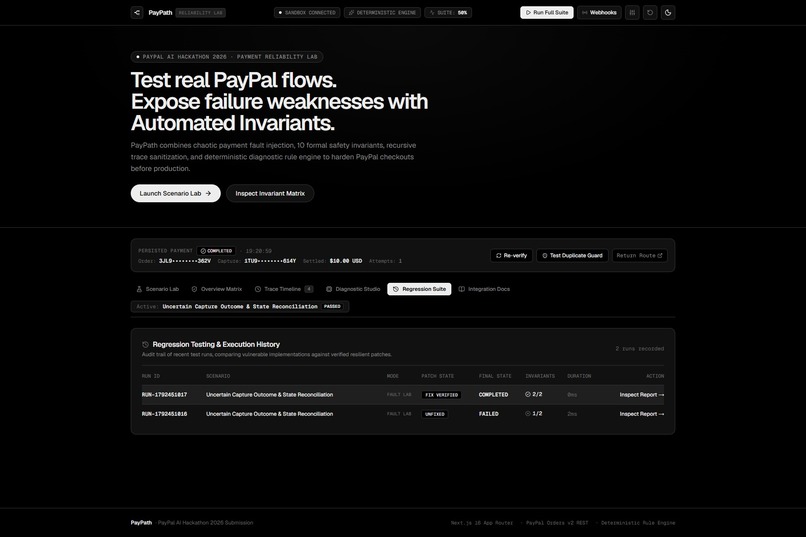
Task: Click the COMPLETED final state cell
Action: click(493, 395)
